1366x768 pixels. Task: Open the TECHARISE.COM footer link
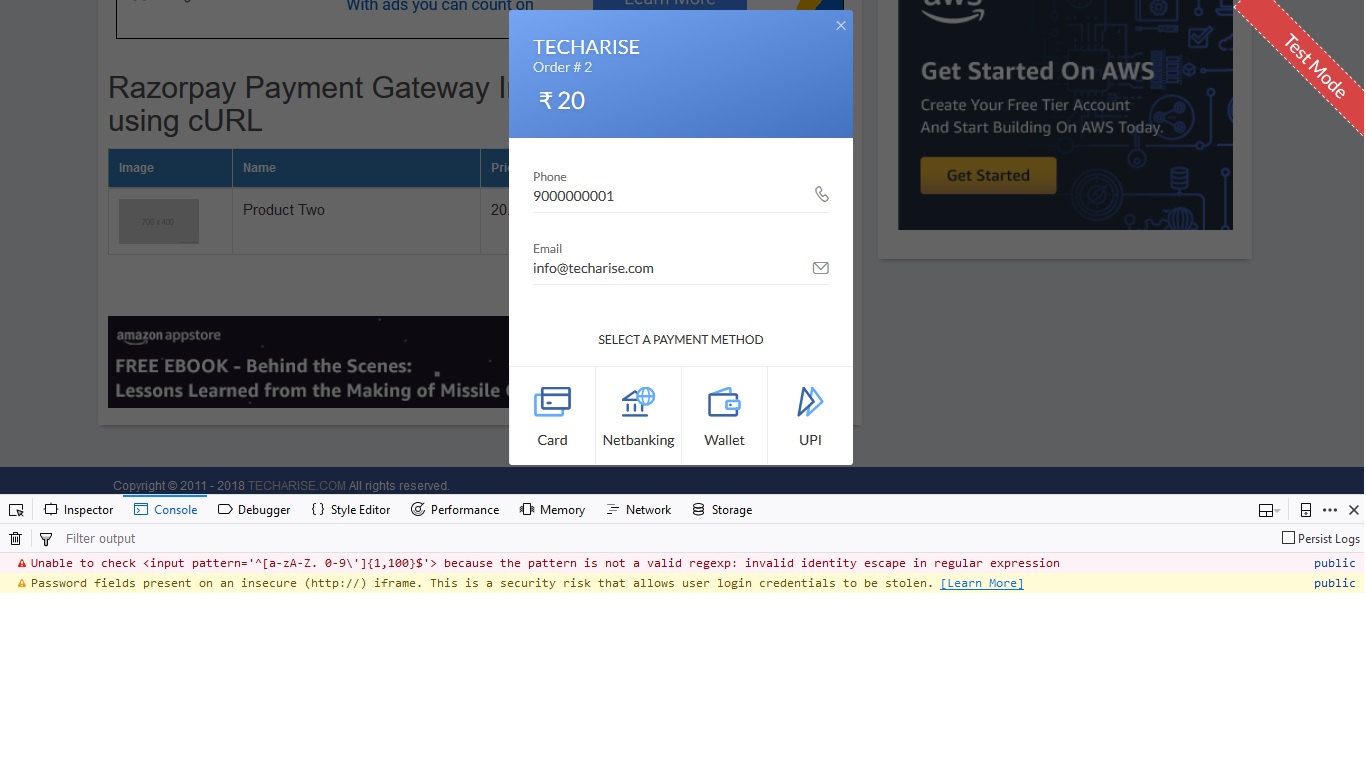[x=297, y=486]
